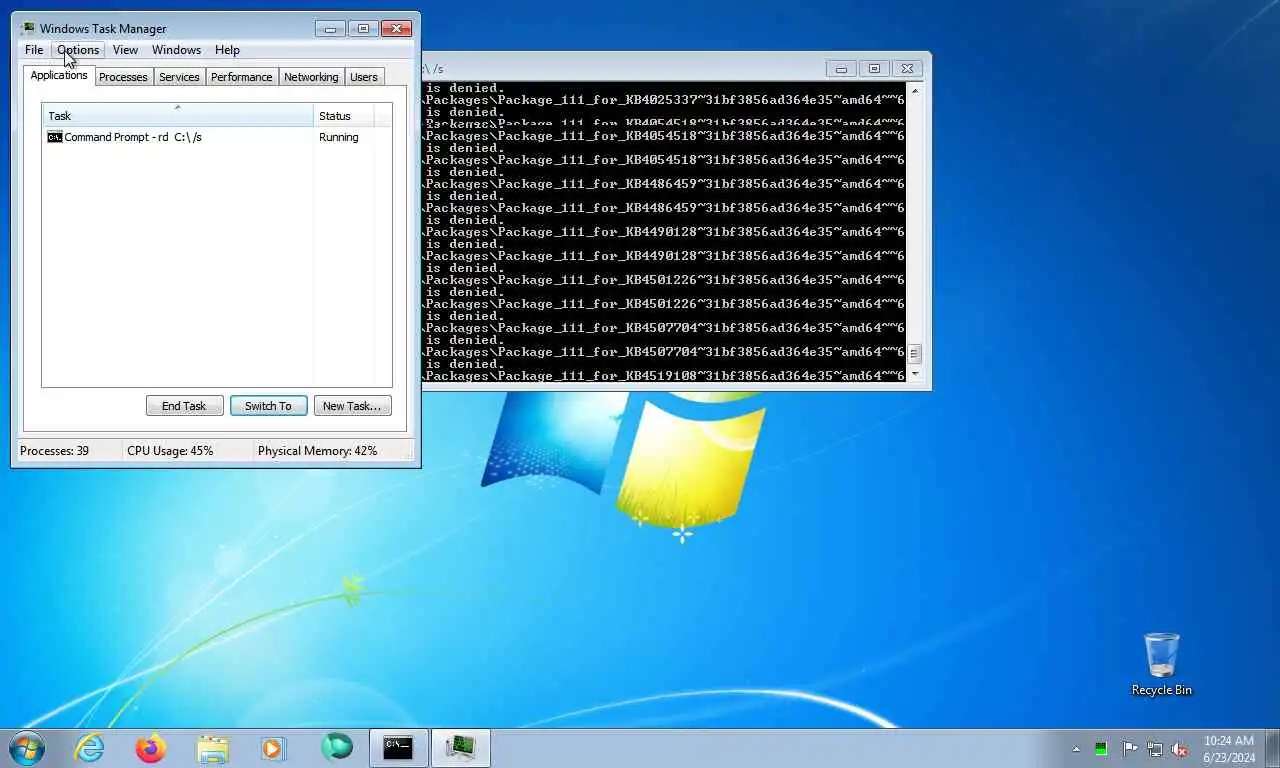Sort applications by the Task column header
1280x768 pixels.
[x=178, y=116]
